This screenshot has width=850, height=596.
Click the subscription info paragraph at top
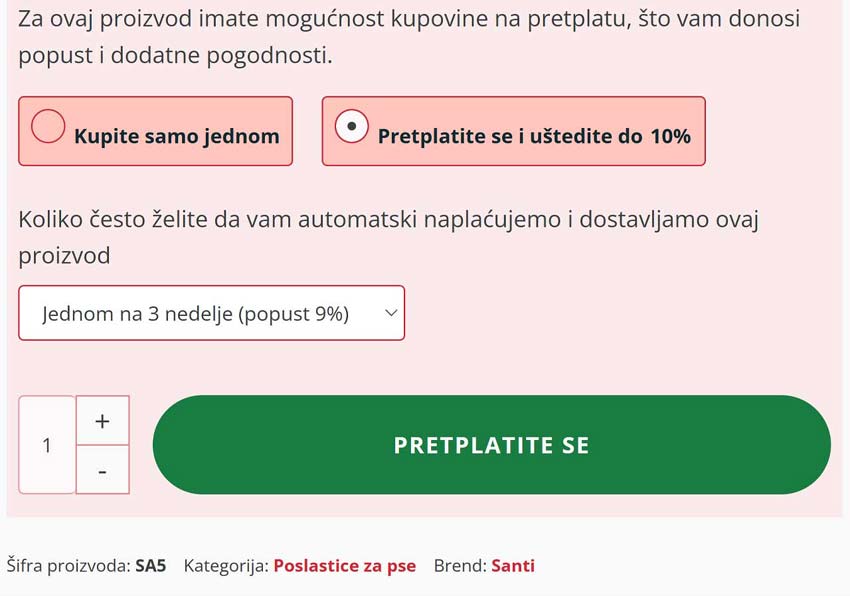(409, 37)
